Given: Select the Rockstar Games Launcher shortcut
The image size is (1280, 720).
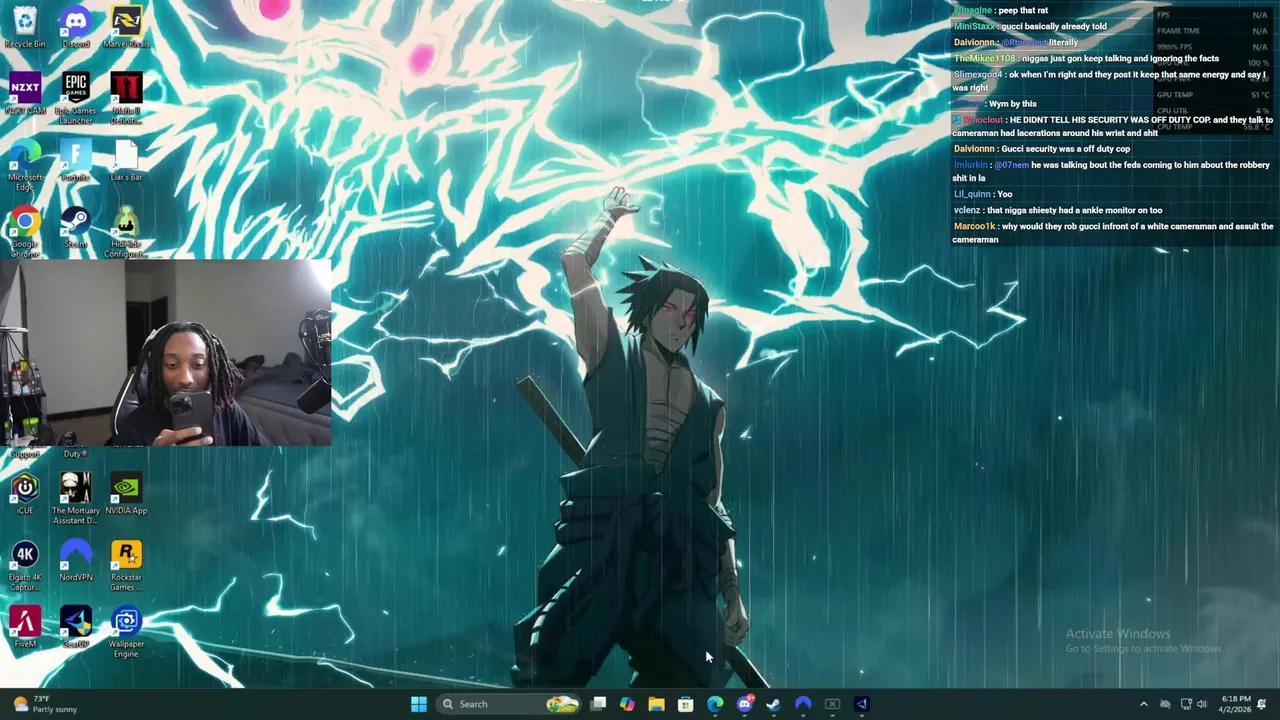Looking at the screenshot, I should (126, 566).
